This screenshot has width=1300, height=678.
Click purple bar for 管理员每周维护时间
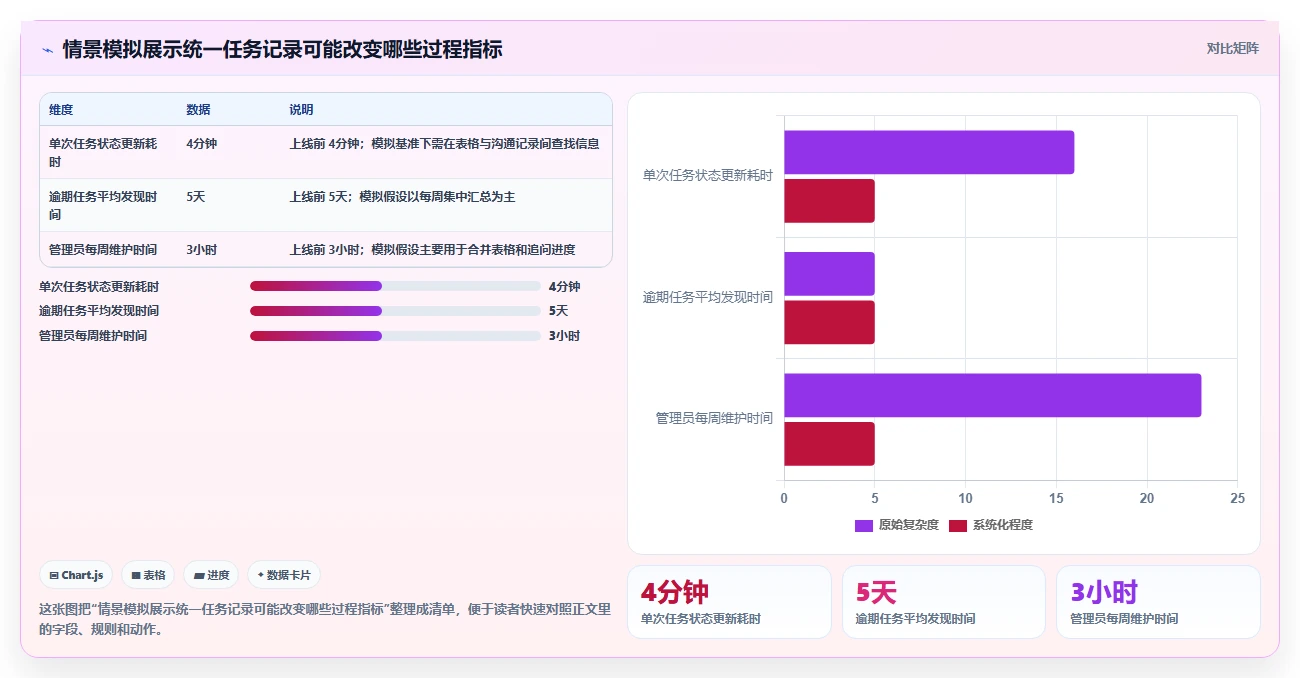(992, 395)
